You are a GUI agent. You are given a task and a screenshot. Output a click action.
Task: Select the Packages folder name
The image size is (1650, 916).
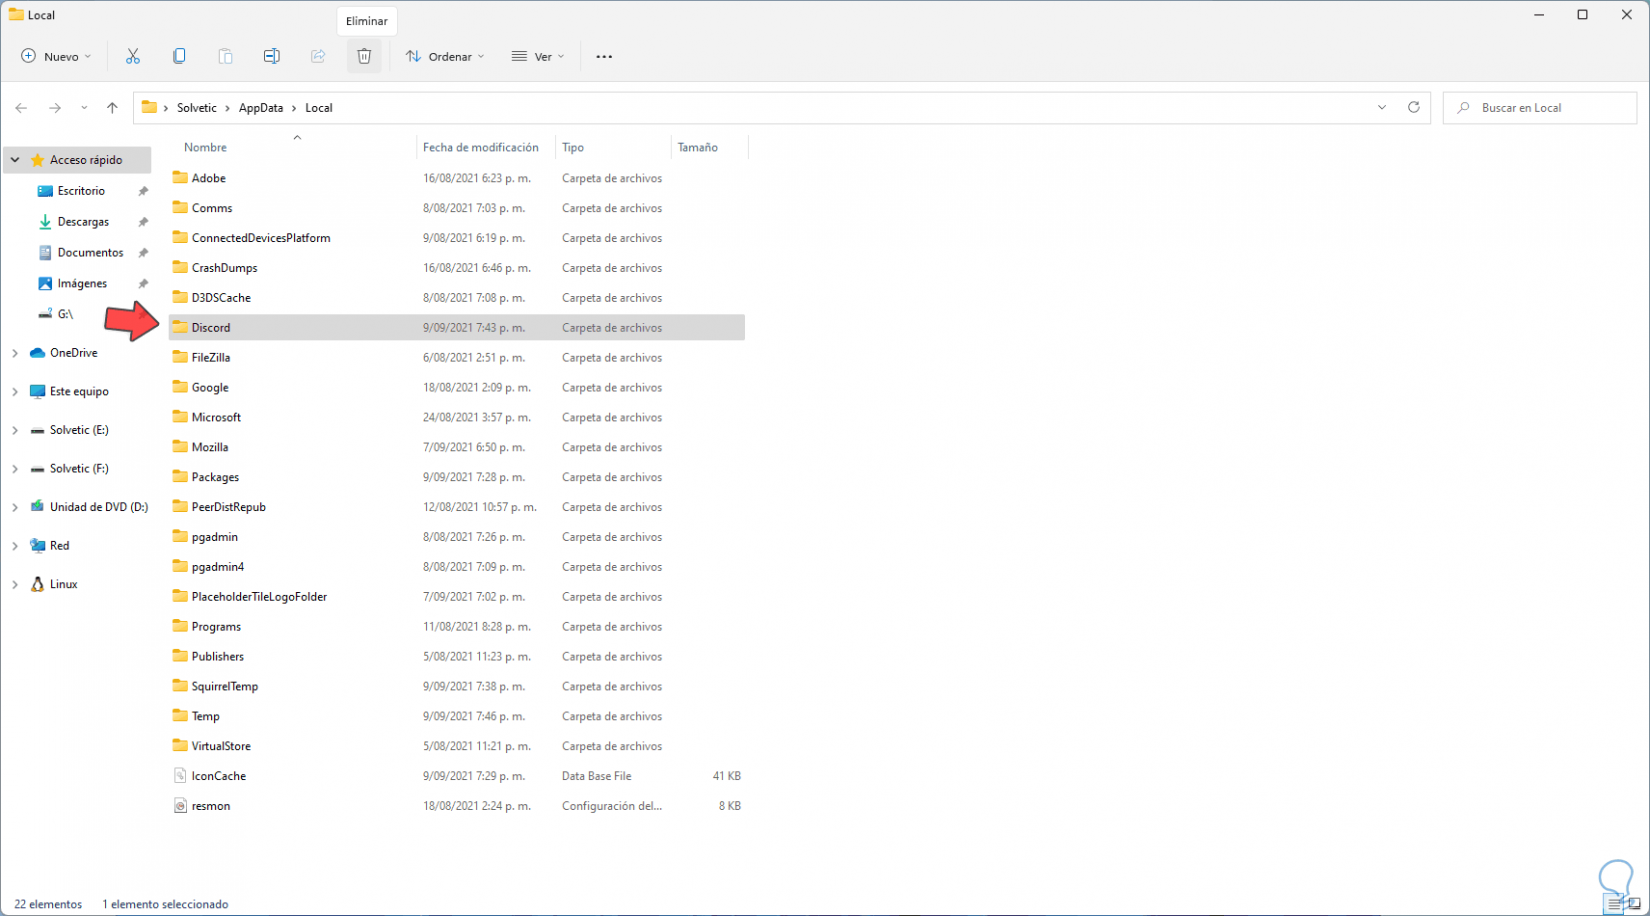tap(215, 477)
